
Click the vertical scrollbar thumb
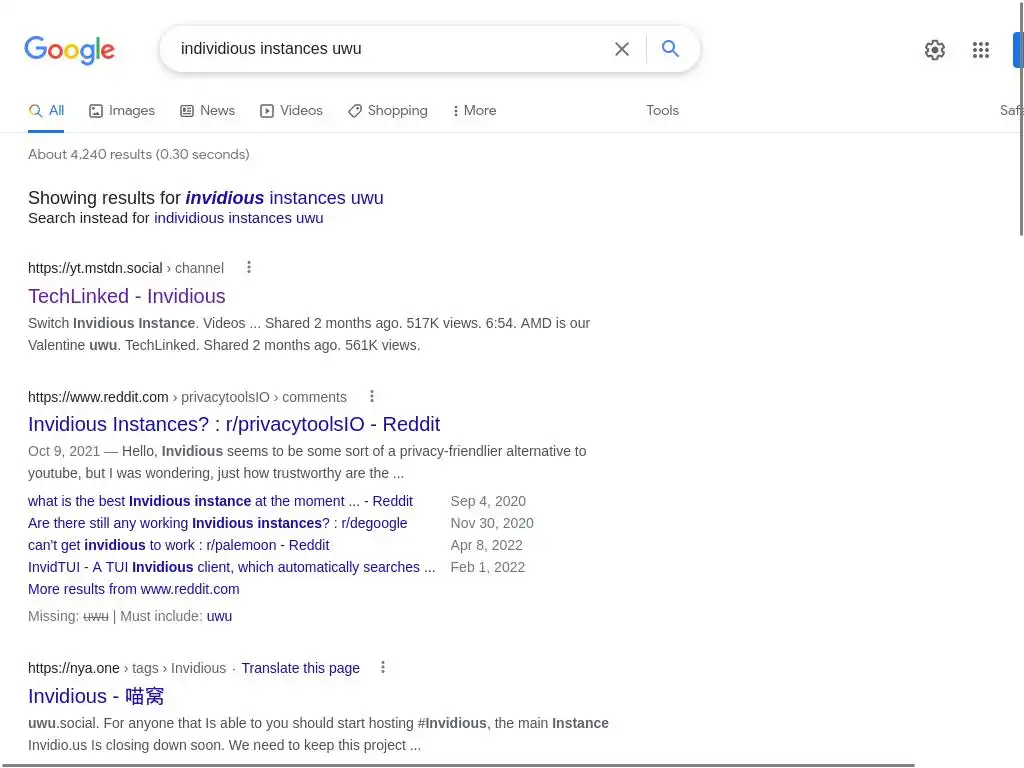[x=1021, y=118]
